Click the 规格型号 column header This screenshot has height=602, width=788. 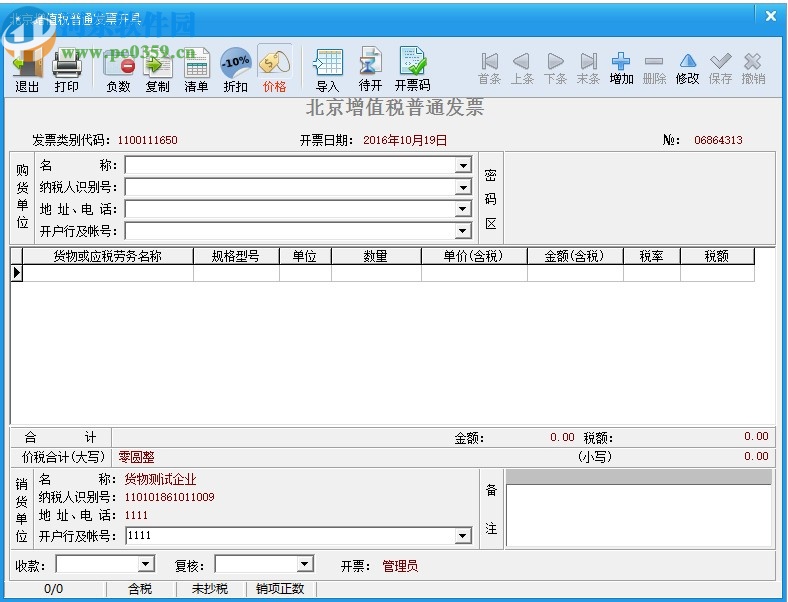(236, 256)
